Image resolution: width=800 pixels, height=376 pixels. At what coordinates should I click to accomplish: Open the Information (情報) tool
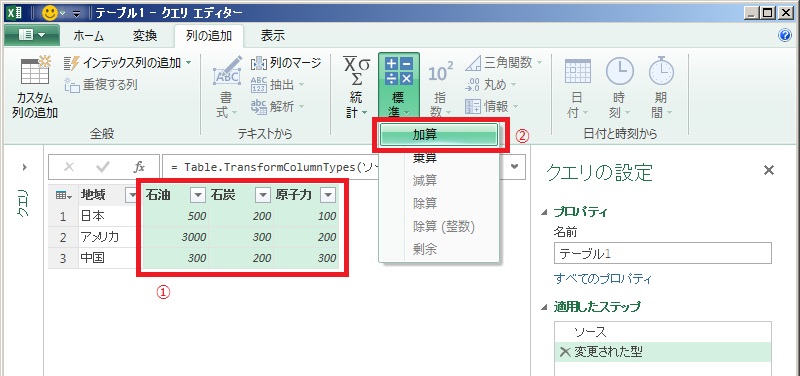pyautogui.click(x=491, y=107)
